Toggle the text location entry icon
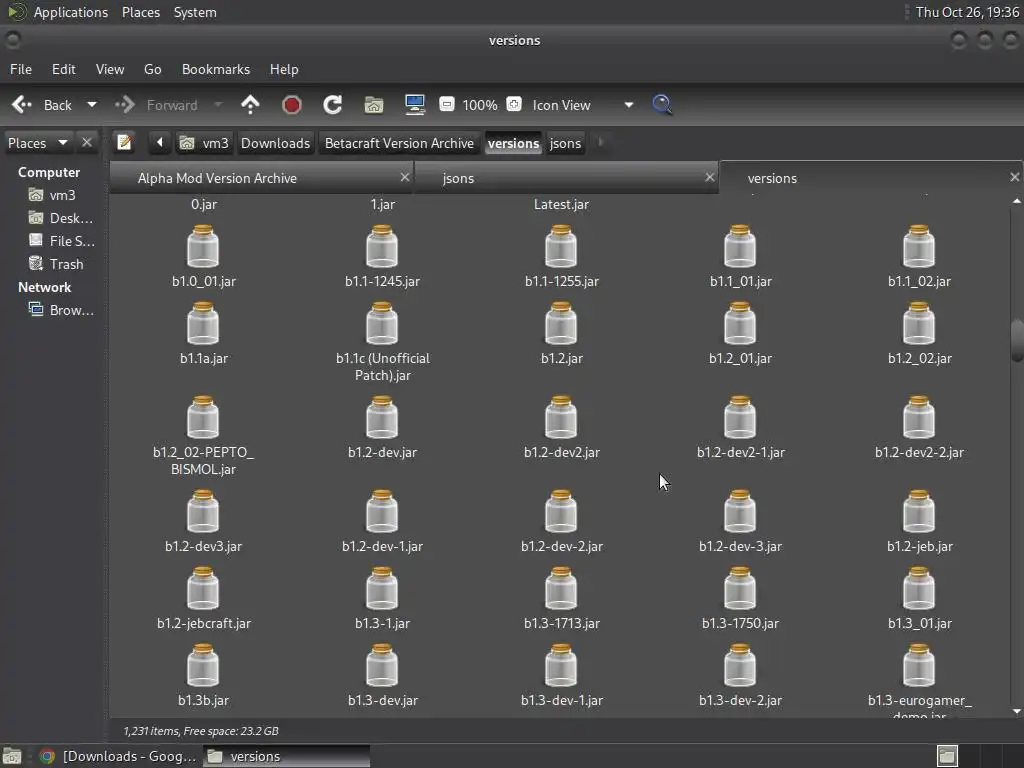1024x768 pixels. [x=124, y=142]
